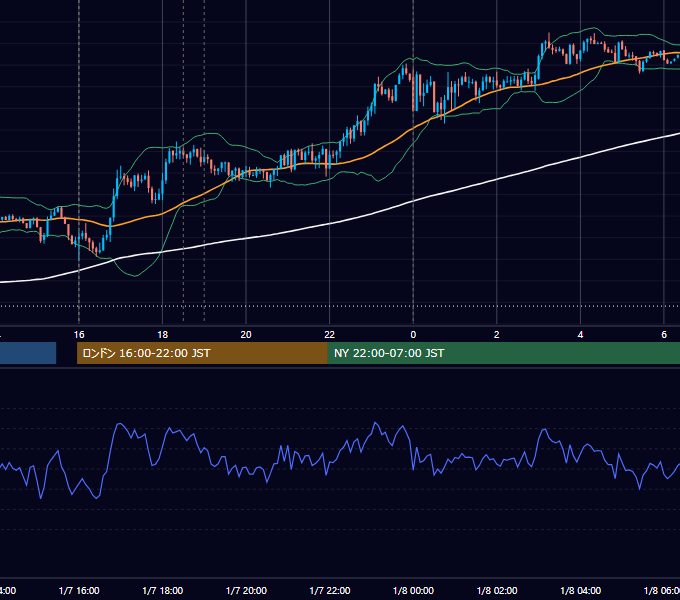The image size is (680, 600).
Task: Select the "1/7 18:00" date label
Action: coord(163,590)
